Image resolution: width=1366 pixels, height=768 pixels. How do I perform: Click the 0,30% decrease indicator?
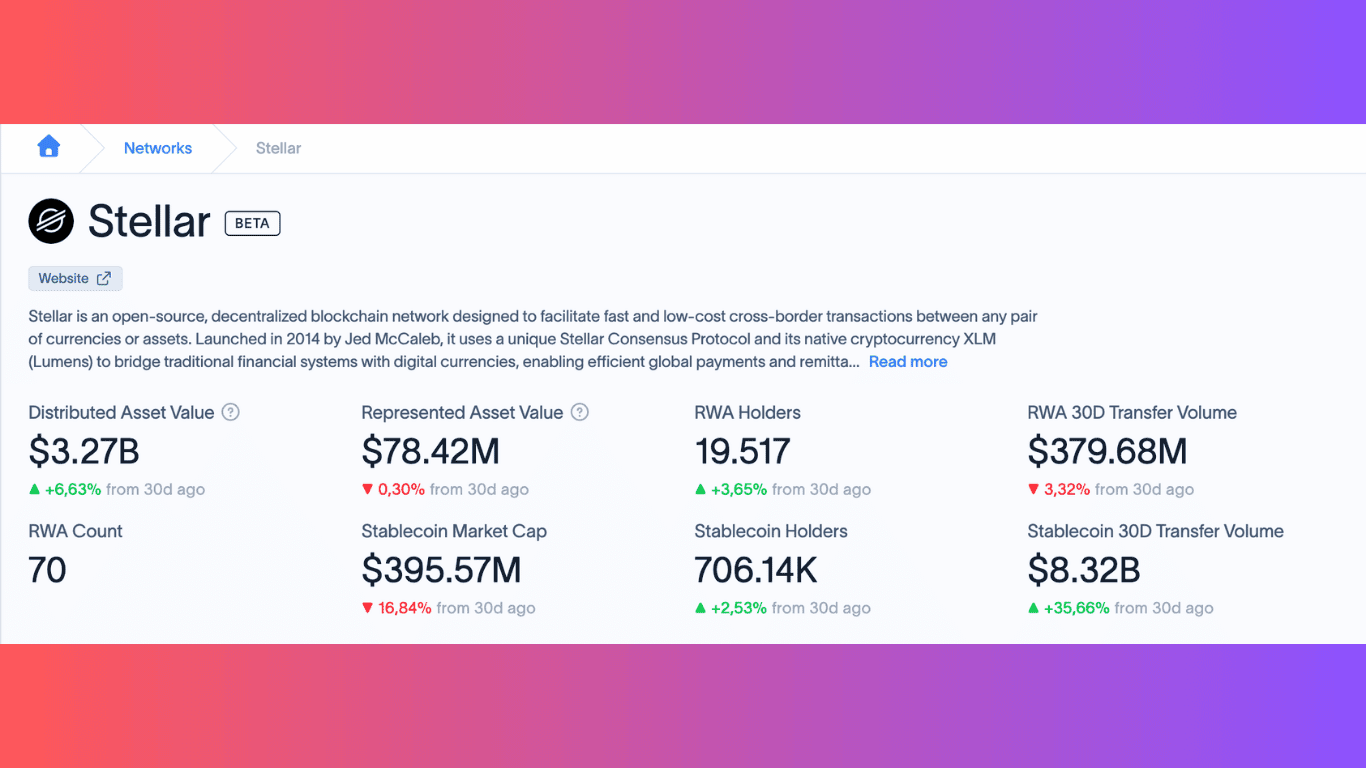click(393, 489)
